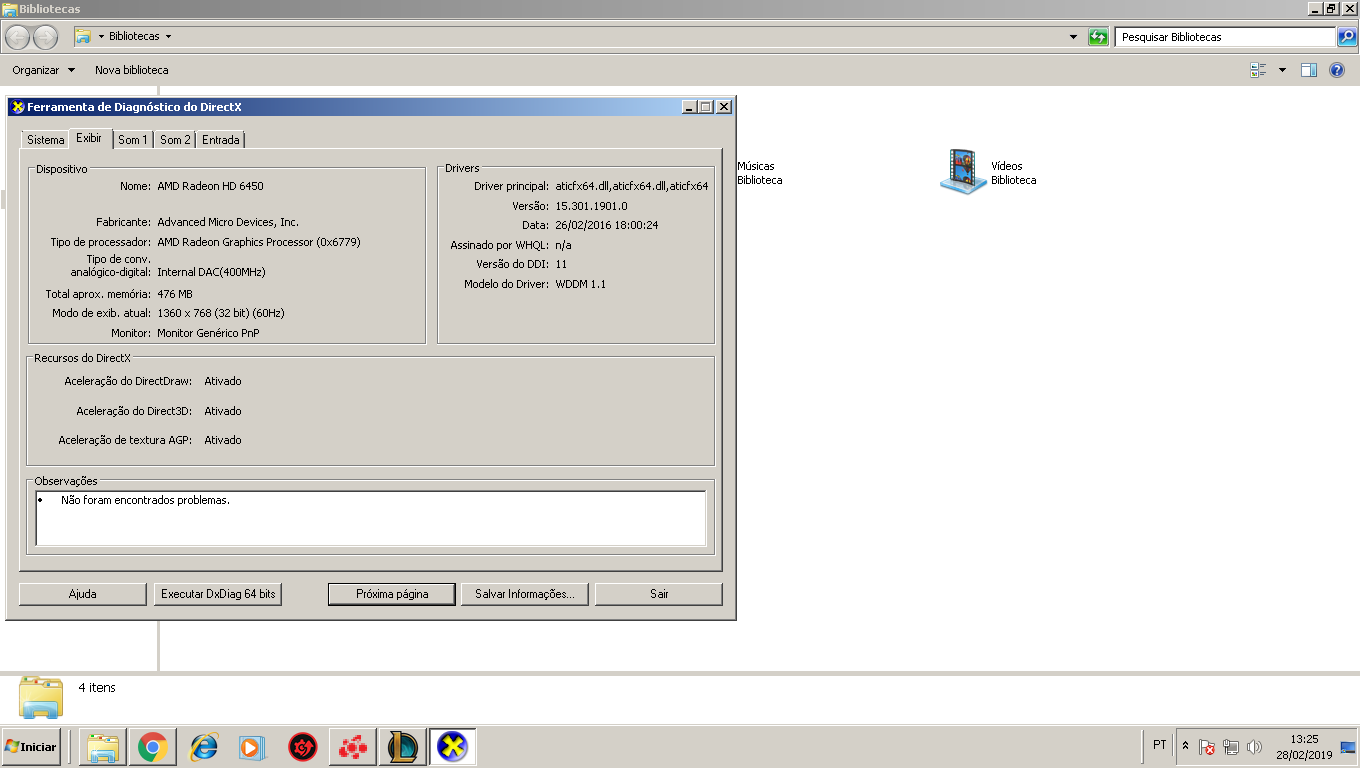The image size is (1360, 768).
Task: Click the driver date 26/02/2016 value
Action: (x=607, y=225)
